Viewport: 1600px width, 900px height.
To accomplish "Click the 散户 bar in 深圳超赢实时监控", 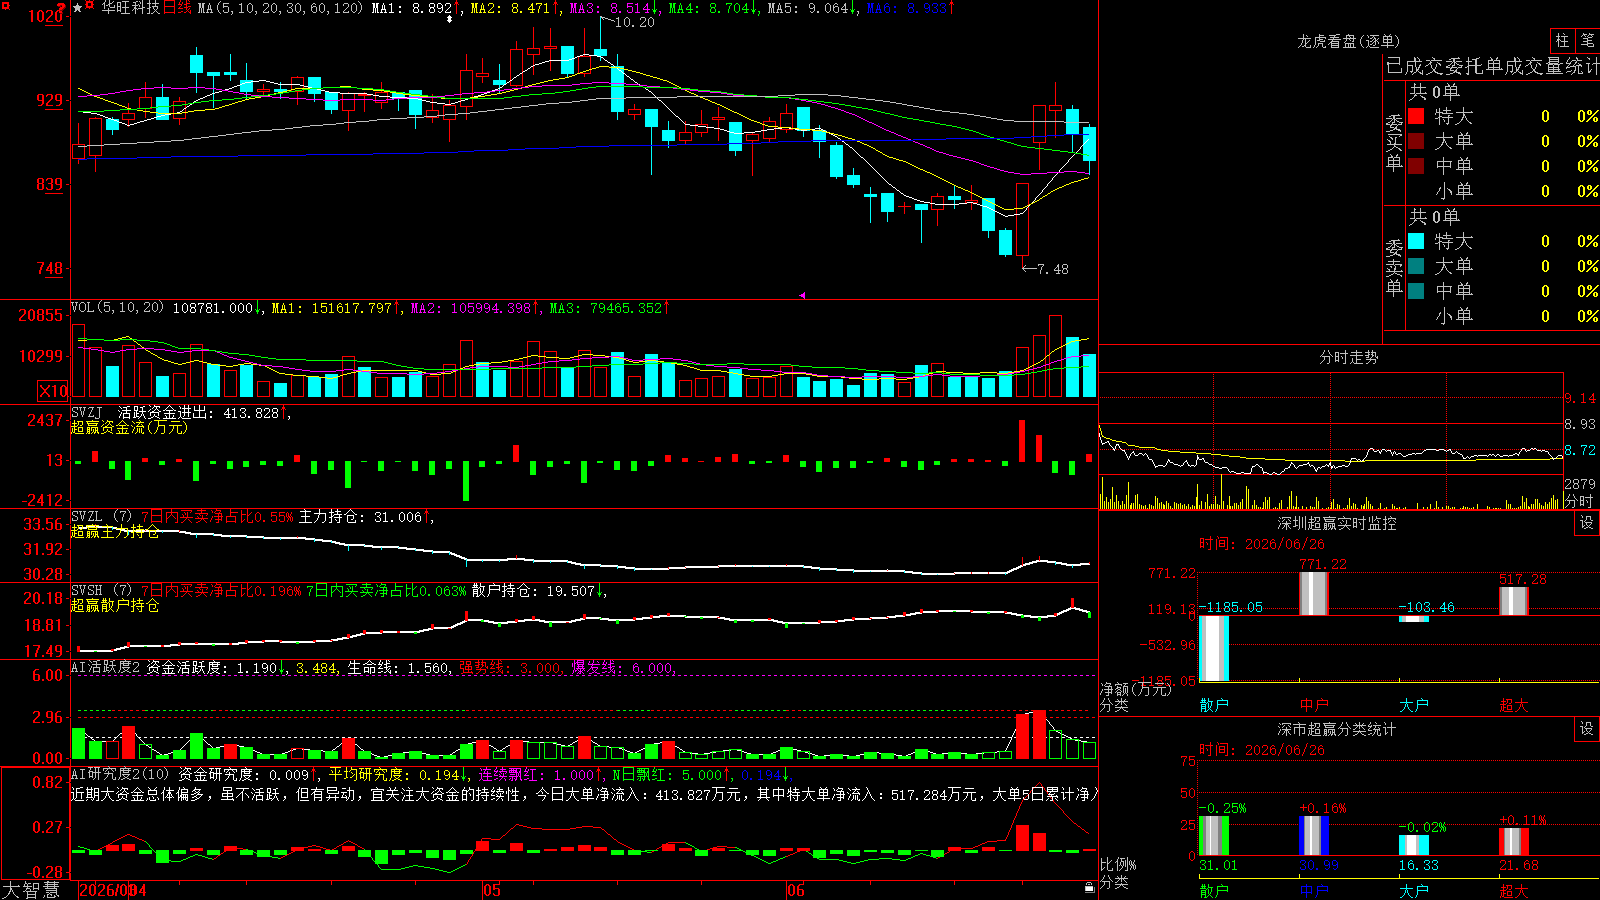I will coord(1214,648).
